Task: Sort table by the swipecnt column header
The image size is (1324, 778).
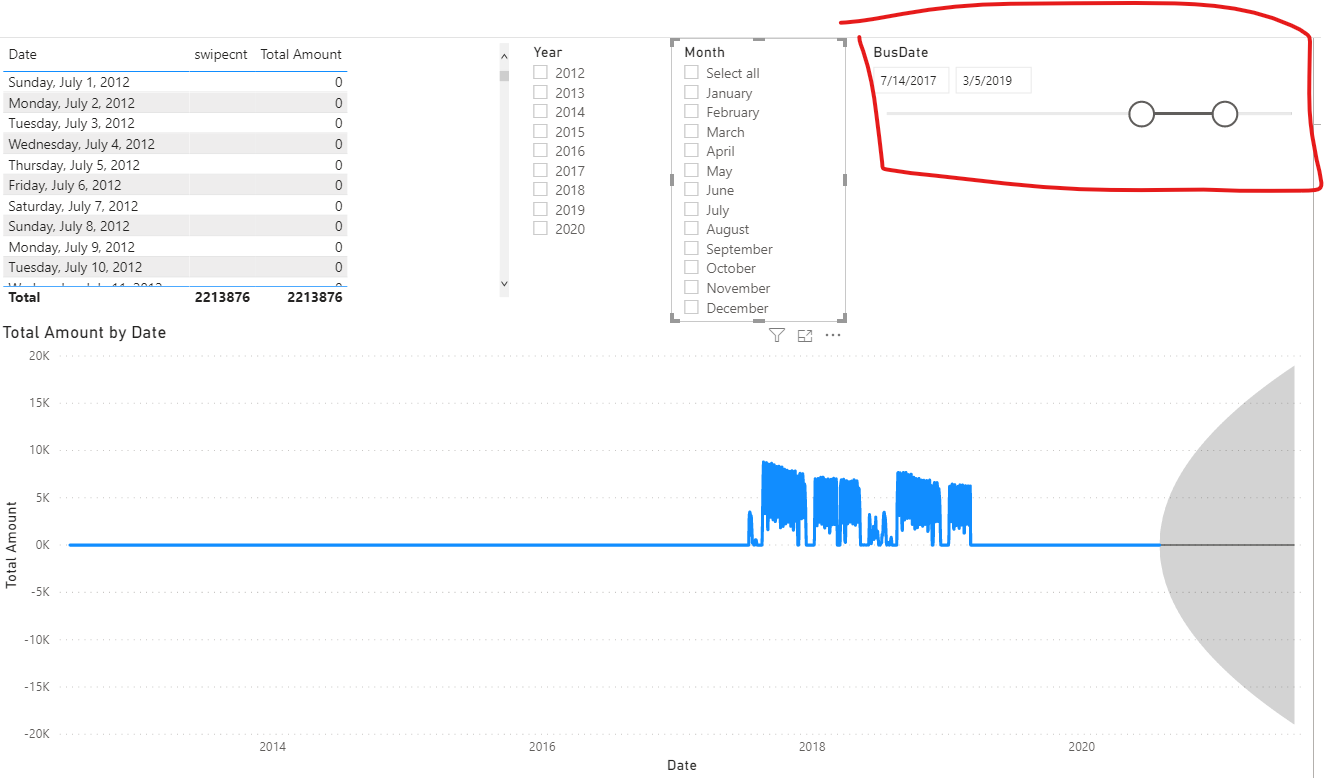Action: [x=221, y=55]
